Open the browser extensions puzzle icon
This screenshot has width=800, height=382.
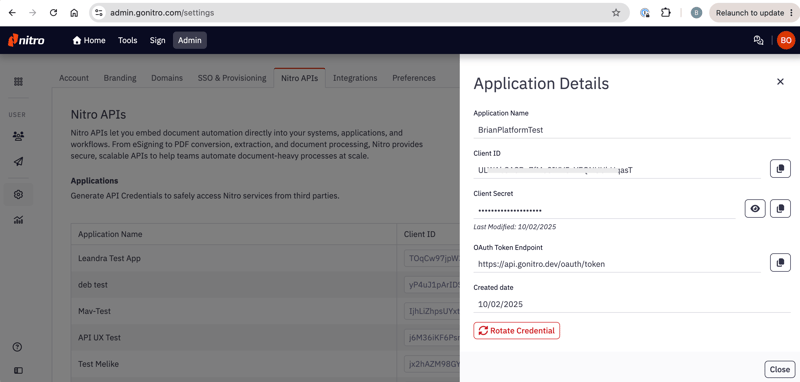coord(665,13)
